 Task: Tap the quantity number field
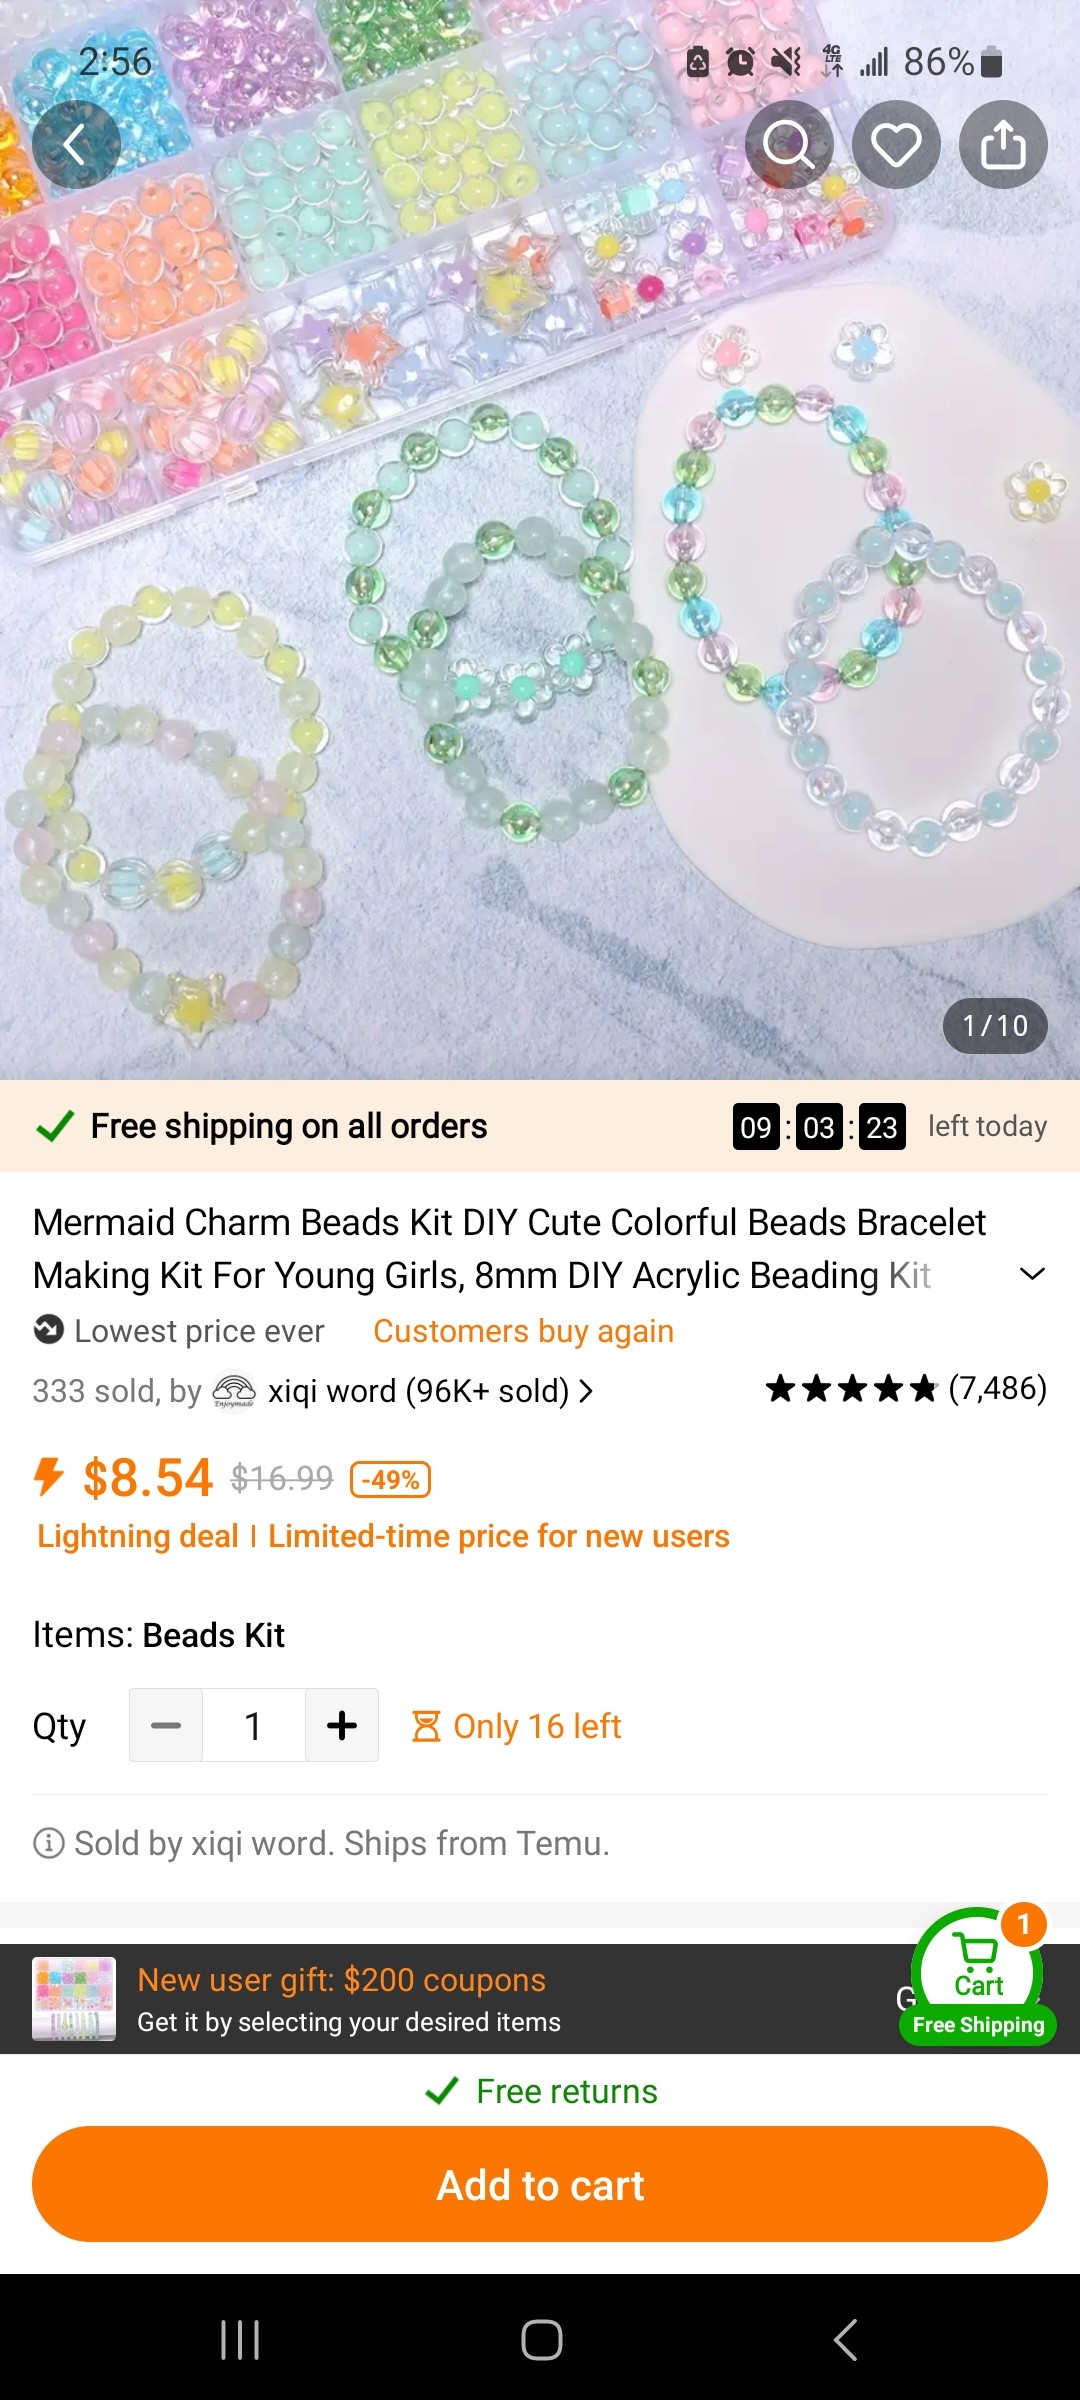pyautogui.click(x=254, y=1725)
